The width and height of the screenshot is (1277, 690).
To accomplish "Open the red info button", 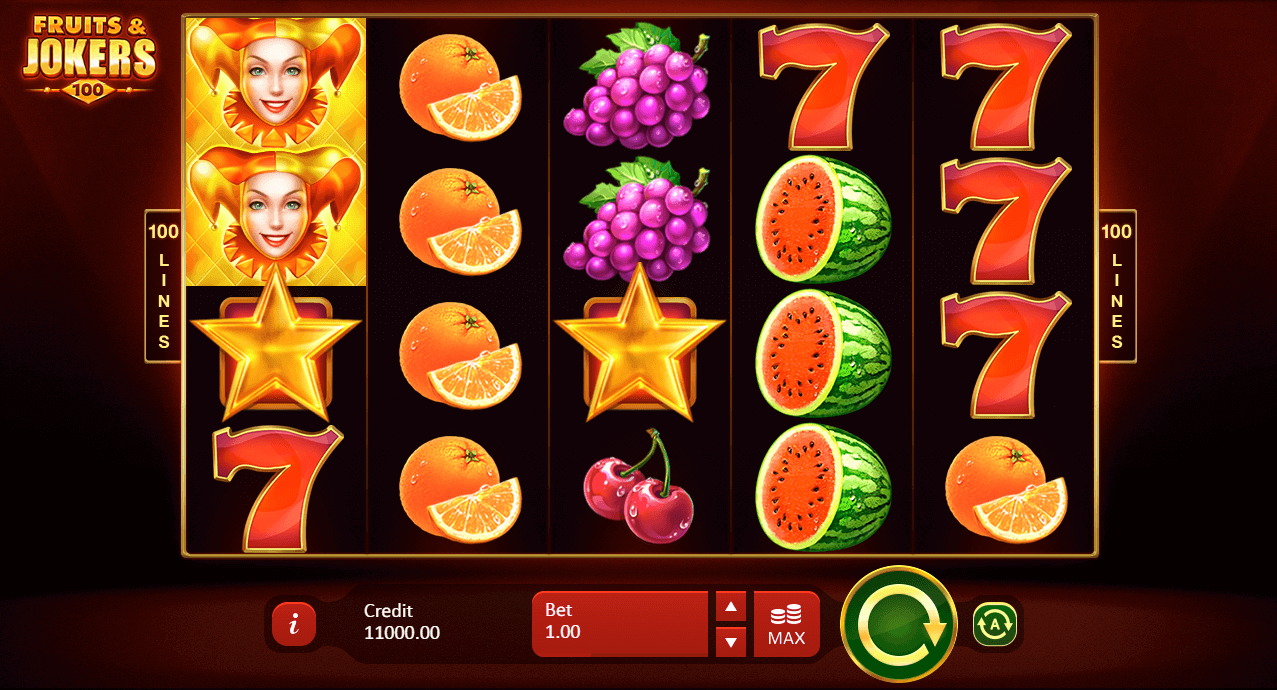I will click(294, 624).
